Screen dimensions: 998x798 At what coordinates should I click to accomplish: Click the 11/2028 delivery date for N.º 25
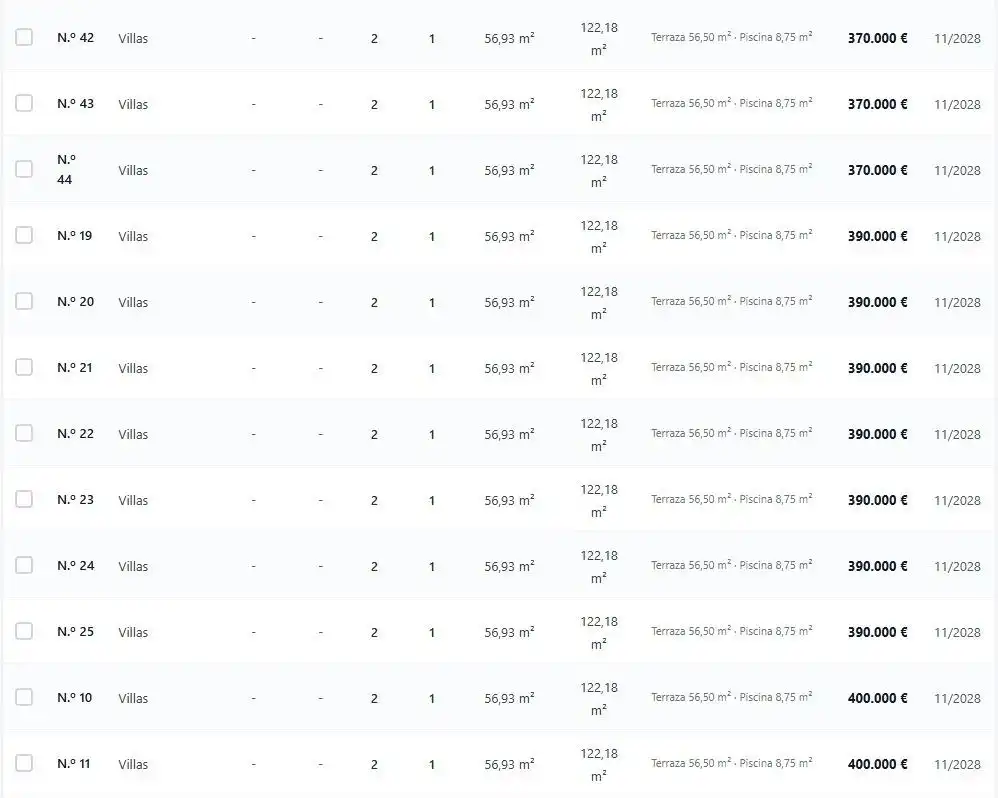[957, 633]
